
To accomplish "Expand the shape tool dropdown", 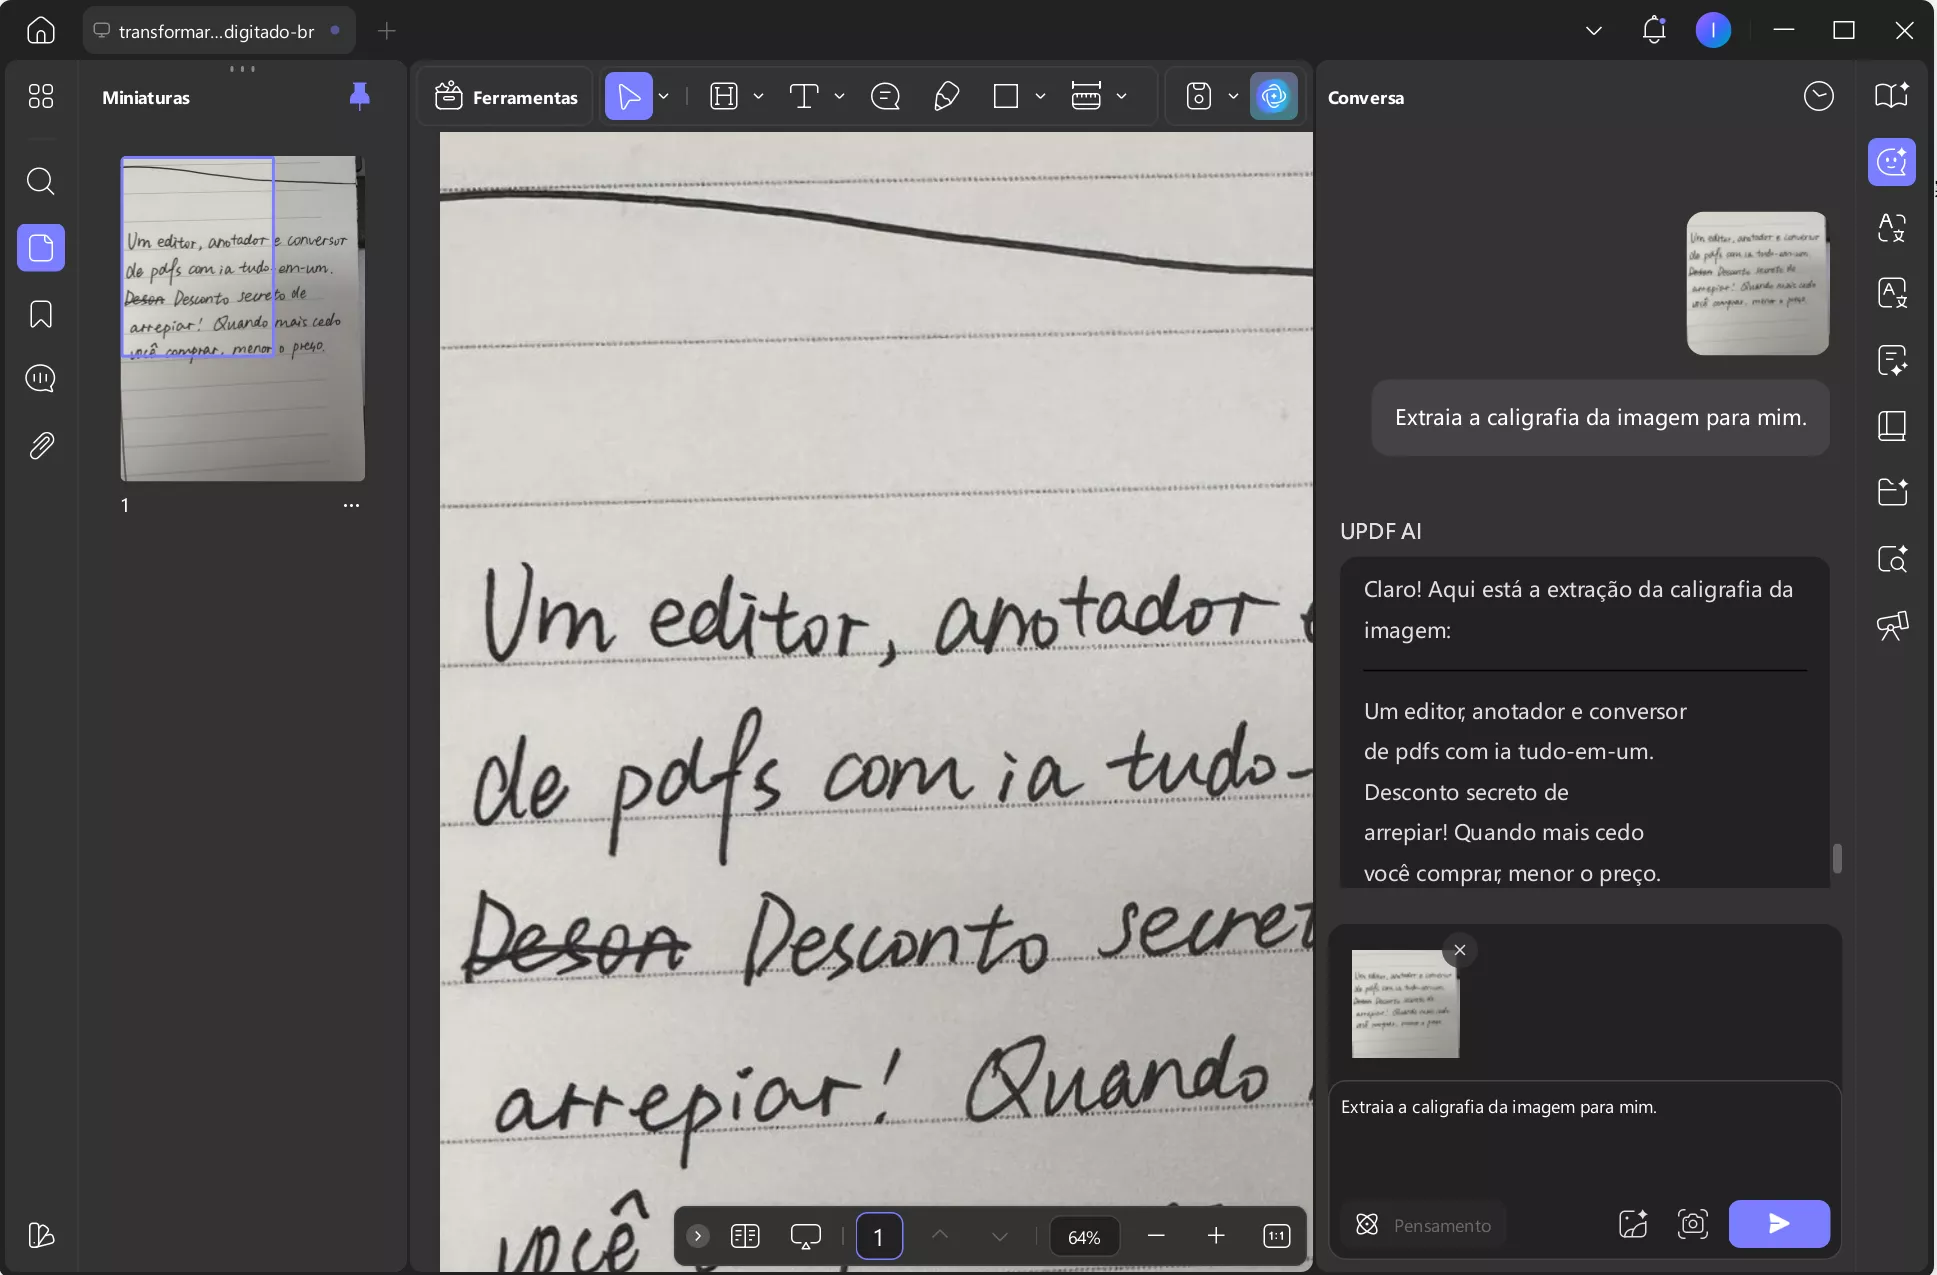I will (1040, 96).
